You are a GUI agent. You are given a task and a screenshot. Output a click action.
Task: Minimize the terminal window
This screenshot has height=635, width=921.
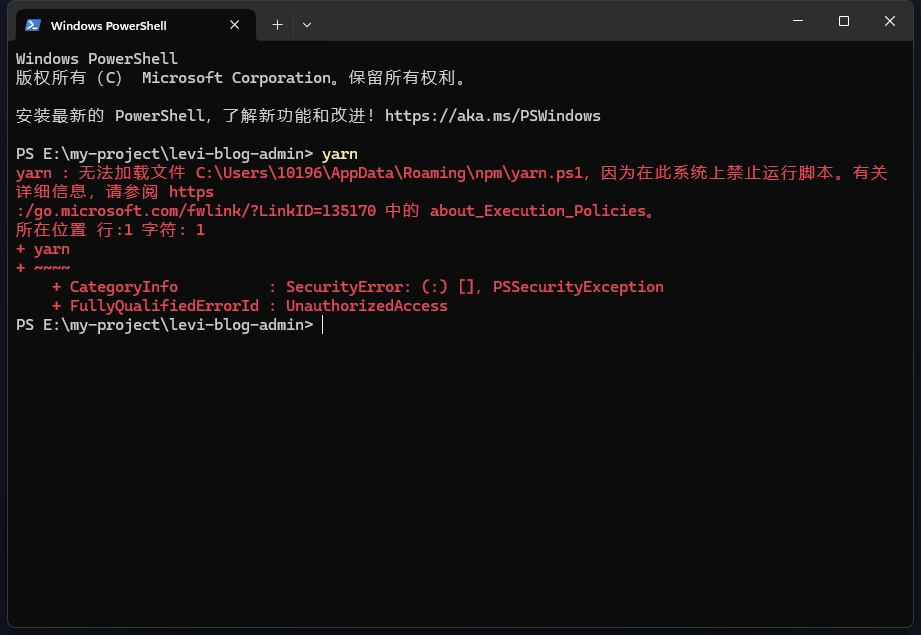pos(798,21)
